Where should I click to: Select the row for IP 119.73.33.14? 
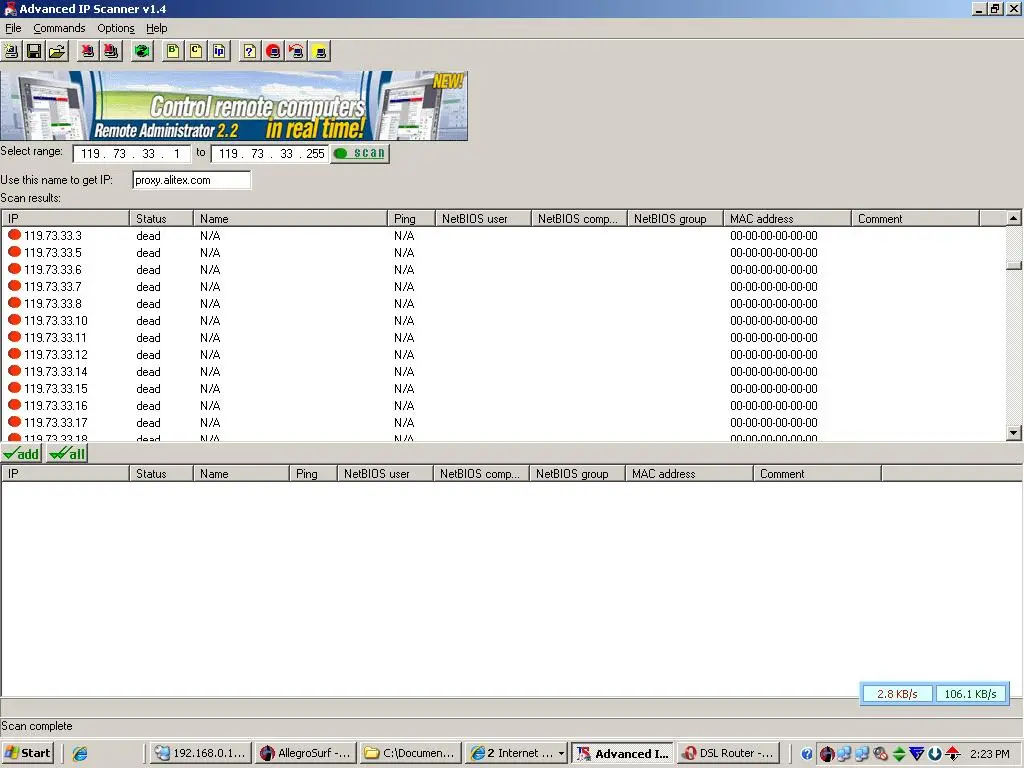click(x=503, y=372)
